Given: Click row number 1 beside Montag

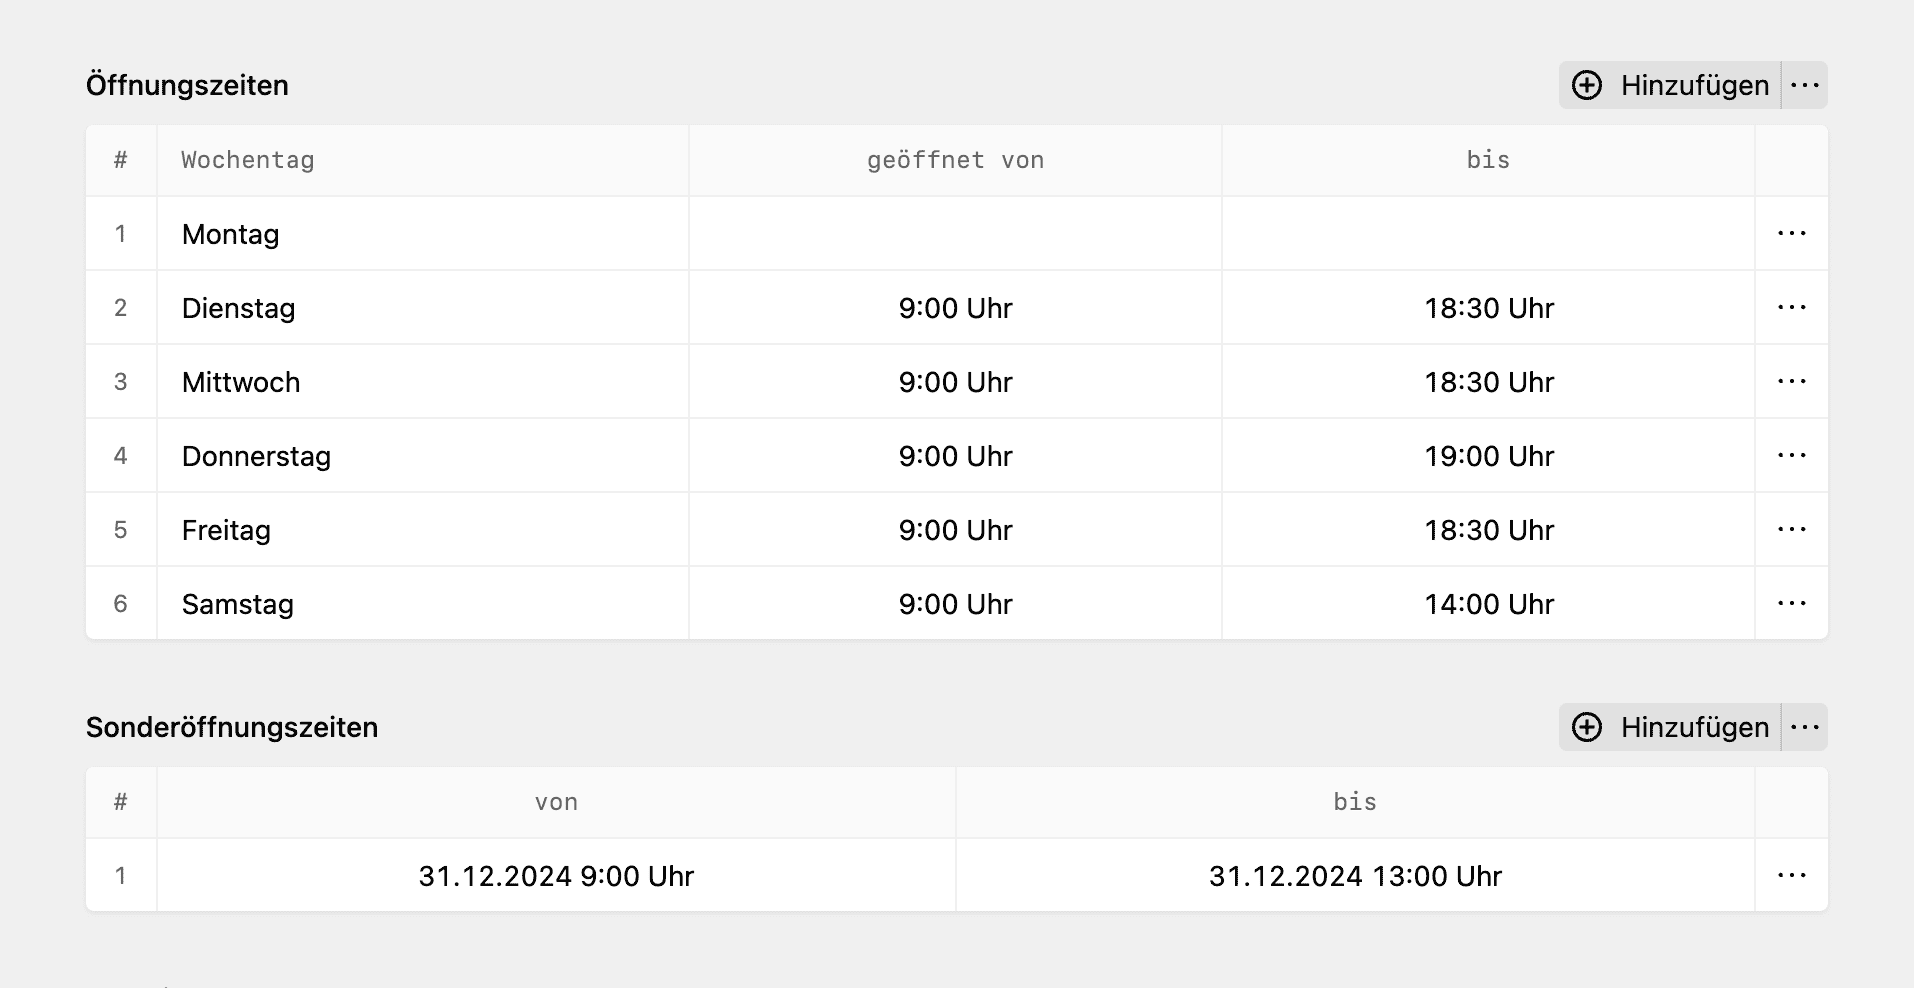Looking at the screenshot, I should 121,234.
